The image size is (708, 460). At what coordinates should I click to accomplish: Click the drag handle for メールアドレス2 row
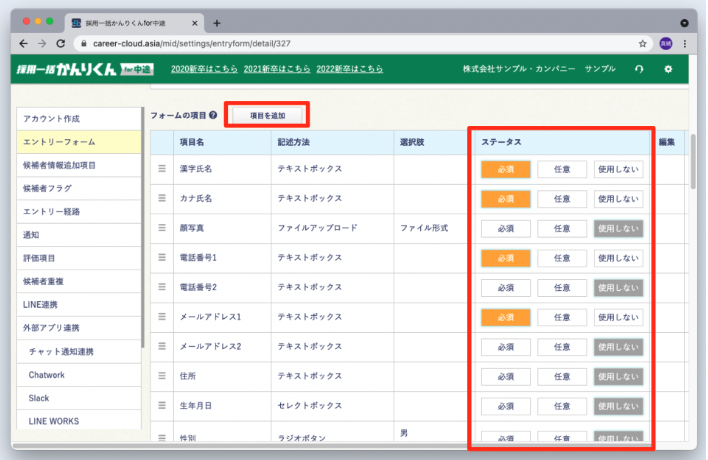coord(162,346)
